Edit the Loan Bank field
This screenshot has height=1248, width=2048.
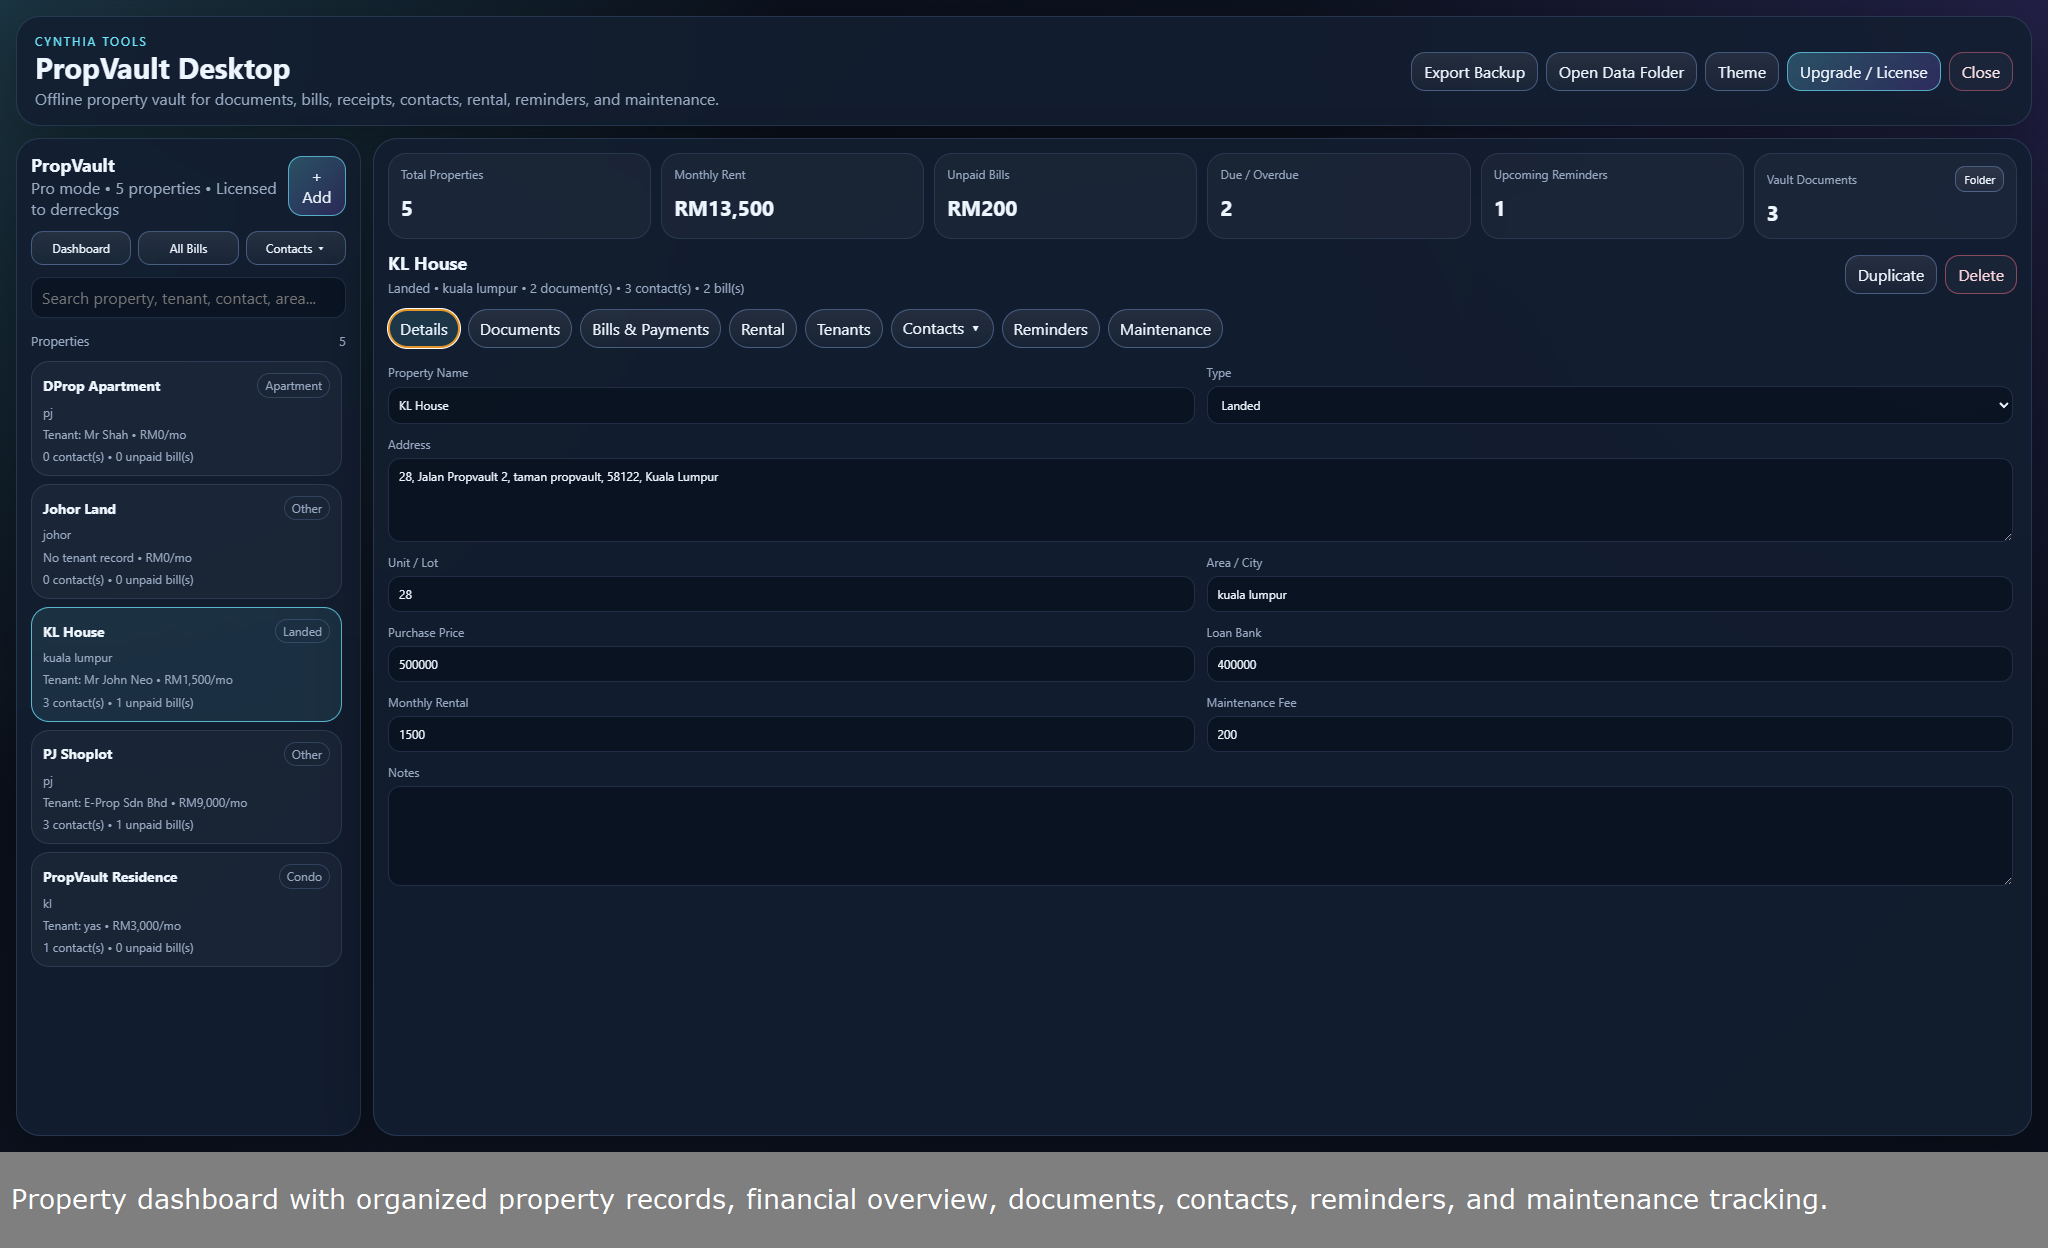[1609, 664]
